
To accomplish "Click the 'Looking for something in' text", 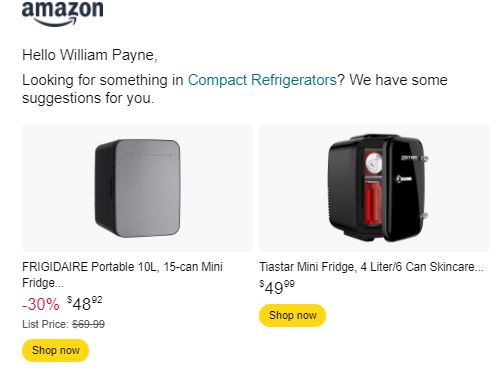I will [x=103, y=80].
